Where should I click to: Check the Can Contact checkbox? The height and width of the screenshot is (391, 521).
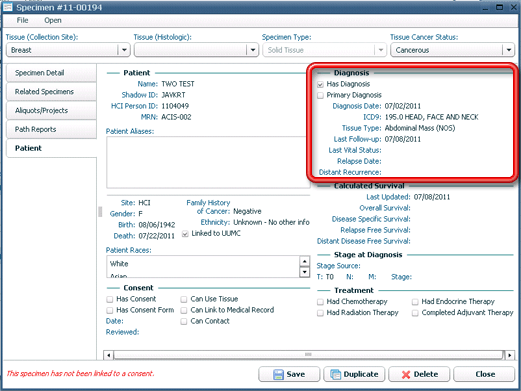[184, 322]
